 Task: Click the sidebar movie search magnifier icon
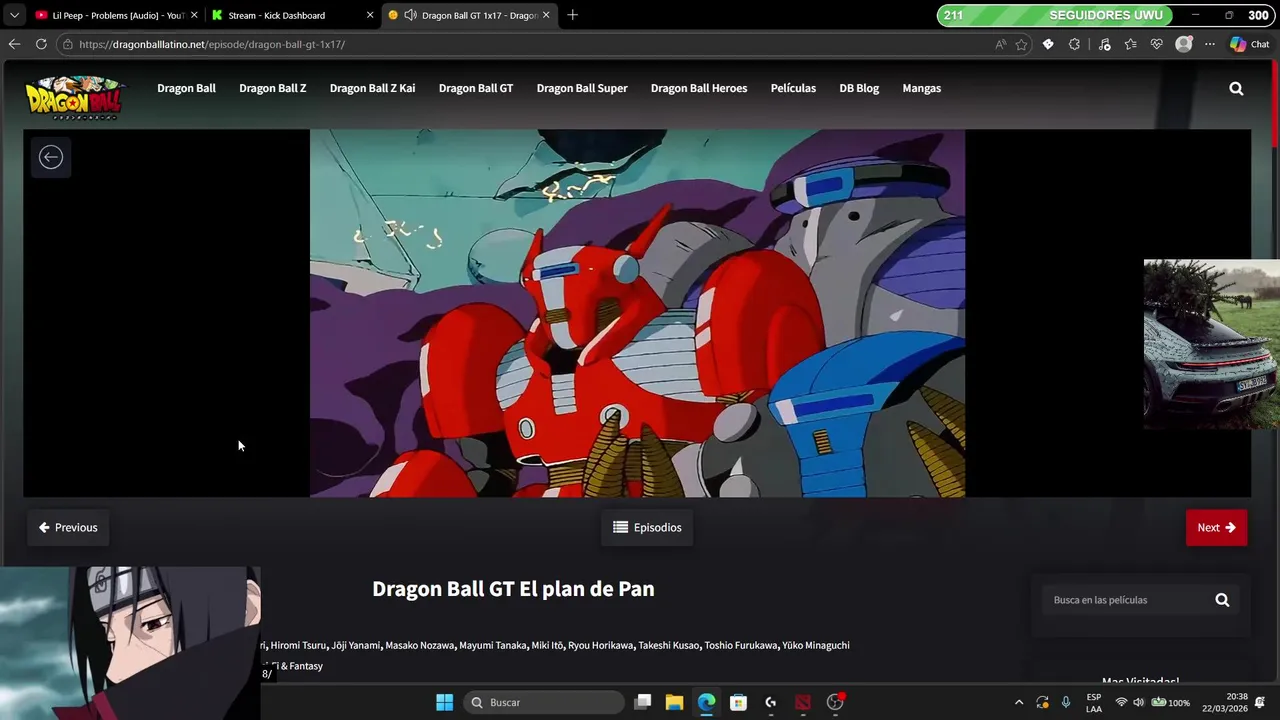tap(1222, 600)
